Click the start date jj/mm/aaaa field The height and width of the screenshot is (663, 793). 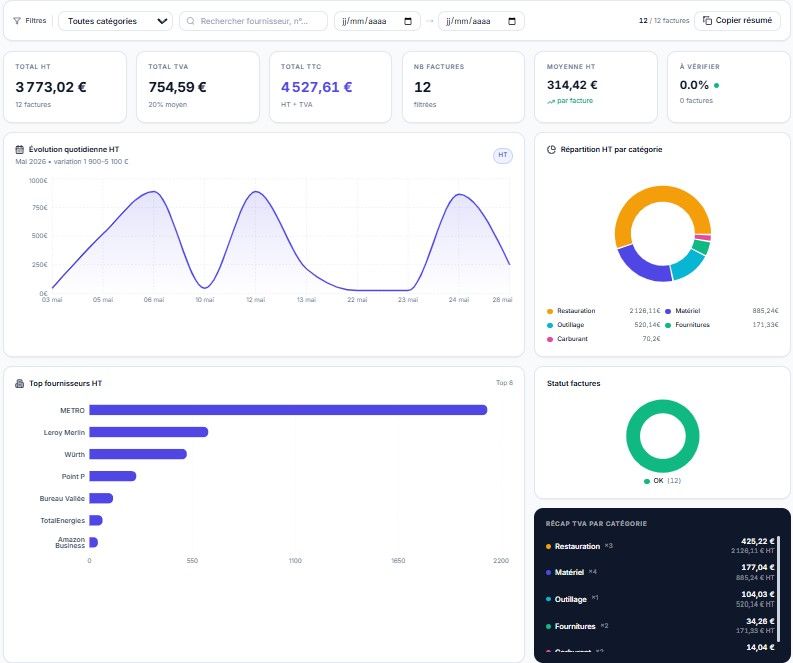pos(377,21)
